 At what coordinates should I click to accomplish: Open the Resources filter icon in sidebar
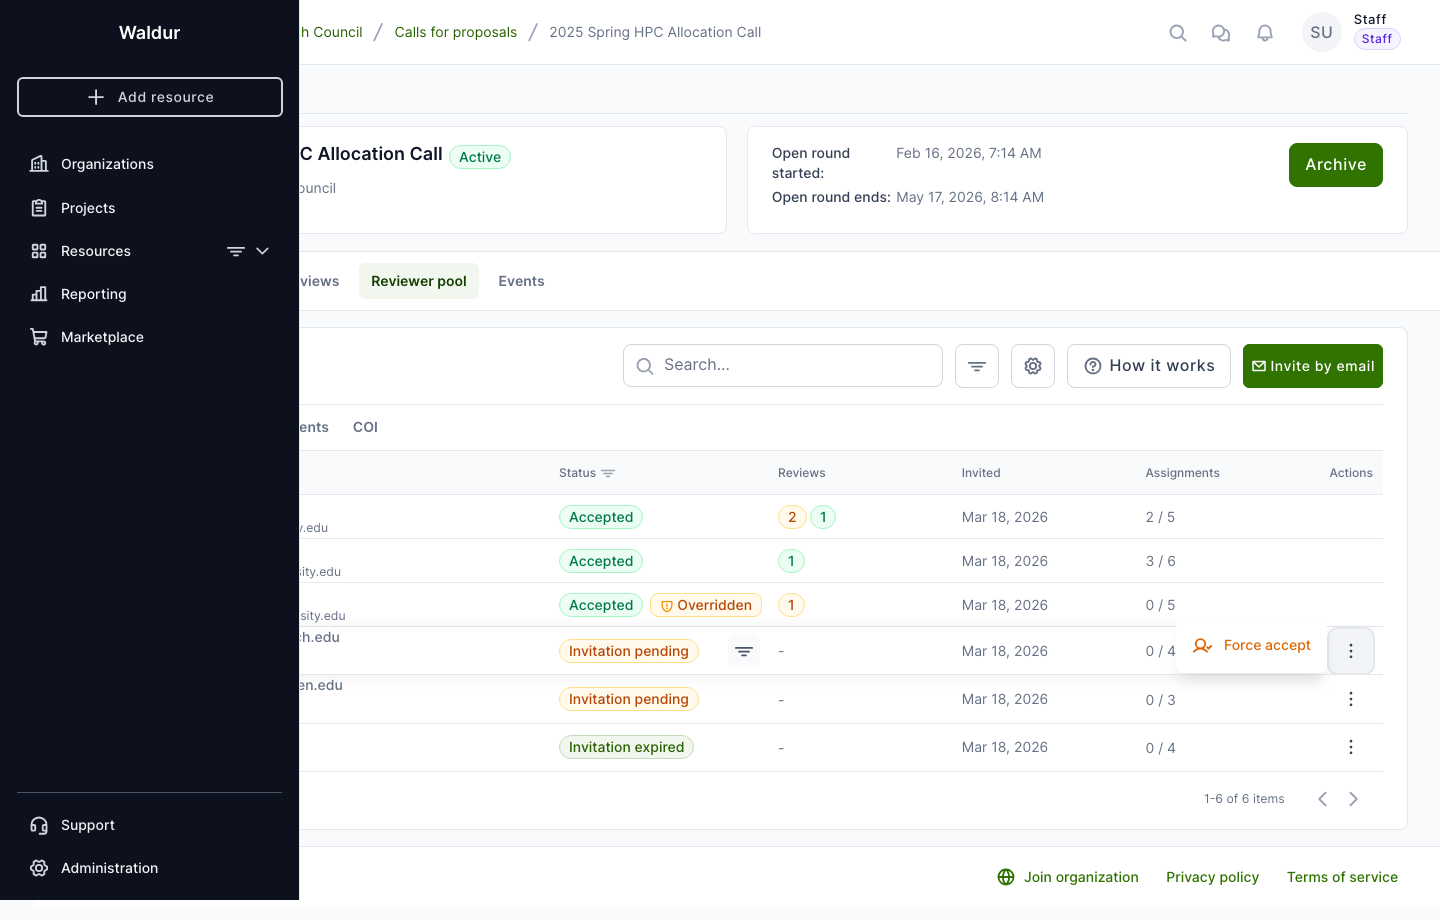(x=236, y=251)
